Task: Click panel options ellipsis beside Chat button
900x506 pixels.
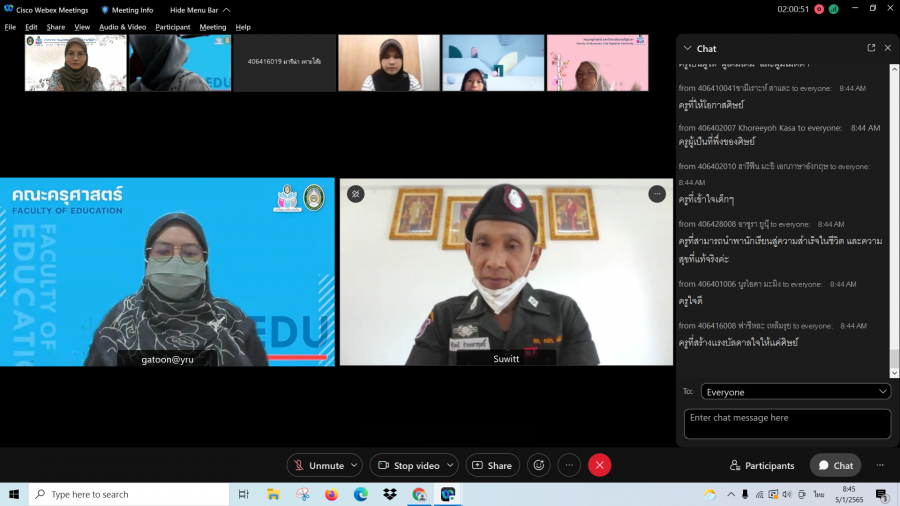Action: [x=880, y=465]
